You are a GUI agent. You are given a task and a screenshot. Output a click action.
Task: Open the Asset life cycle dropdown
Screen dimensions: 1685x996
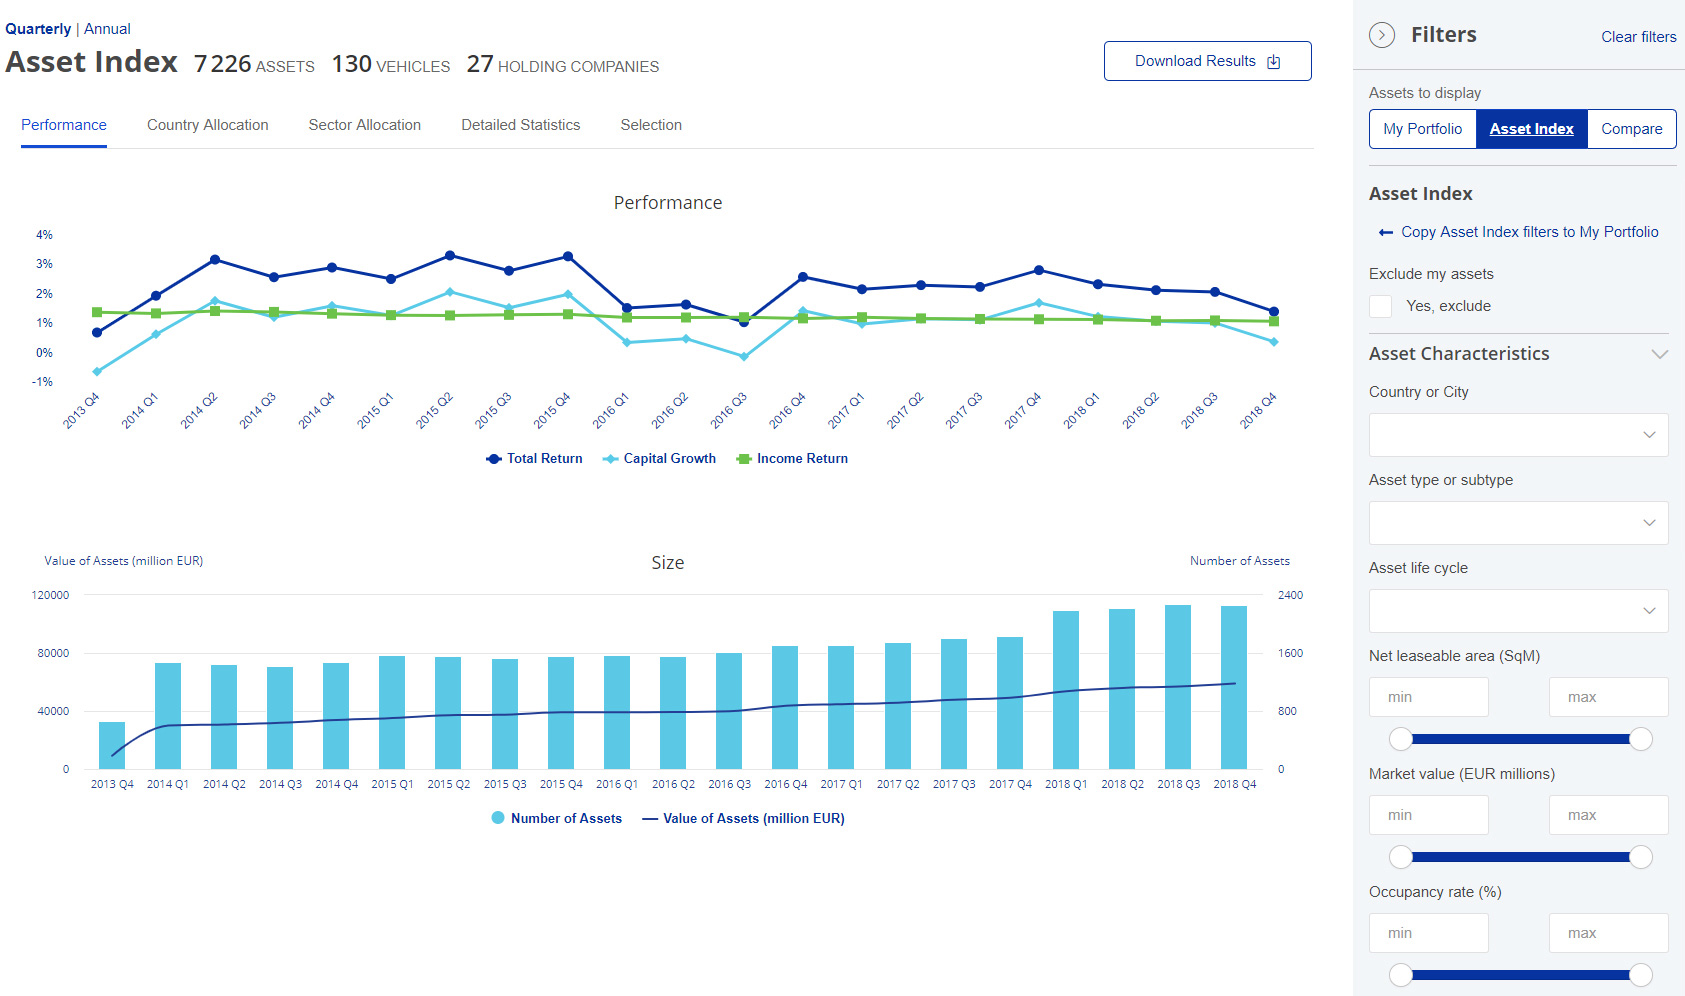tap(1518, 611)
